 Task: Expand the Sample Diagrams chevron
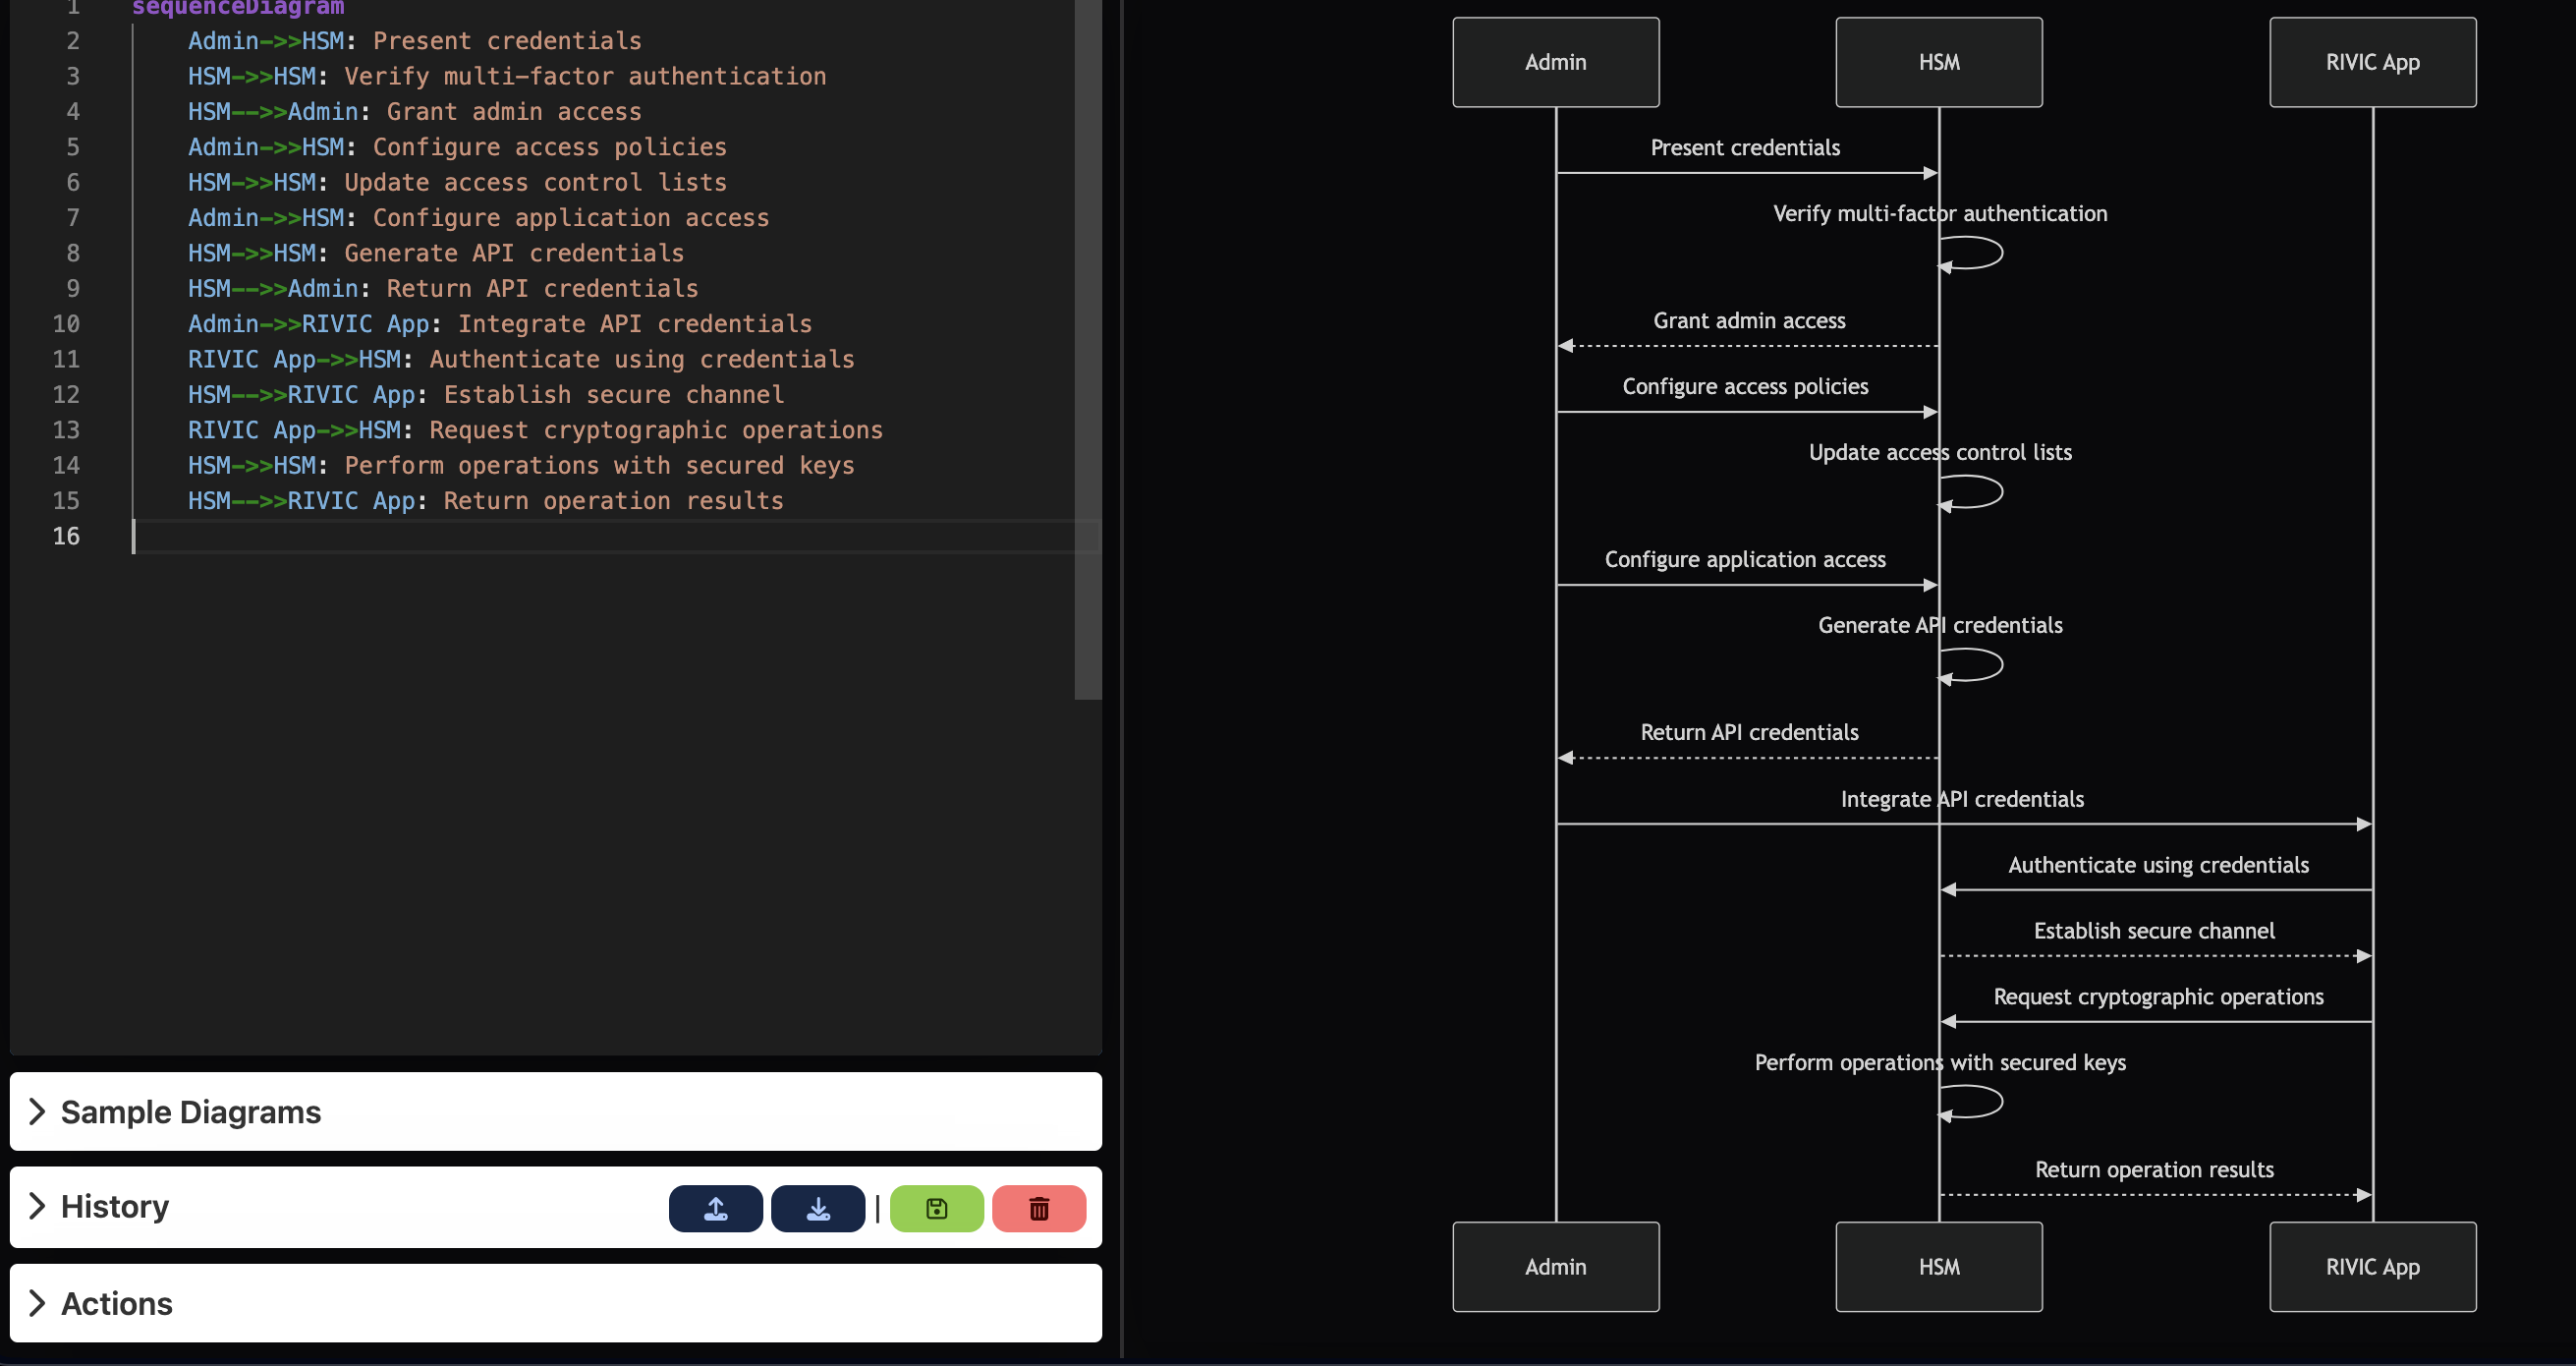37,1111
